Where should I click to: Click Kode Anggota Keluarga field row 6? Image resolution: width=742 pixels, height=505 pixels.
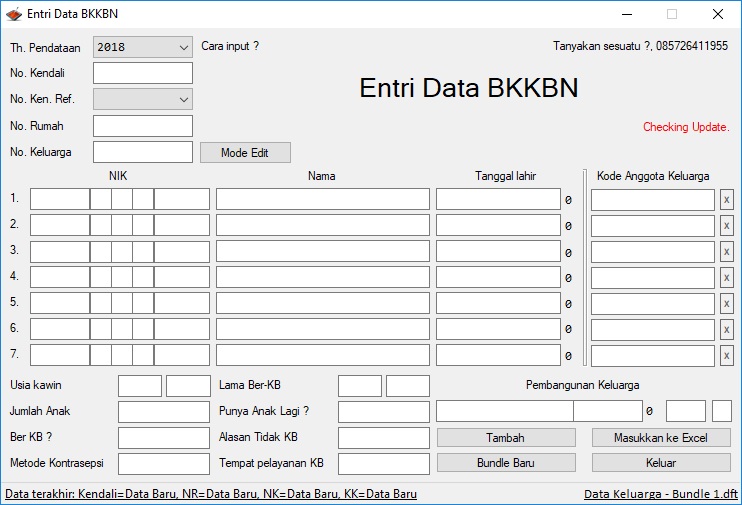(653, 330)
